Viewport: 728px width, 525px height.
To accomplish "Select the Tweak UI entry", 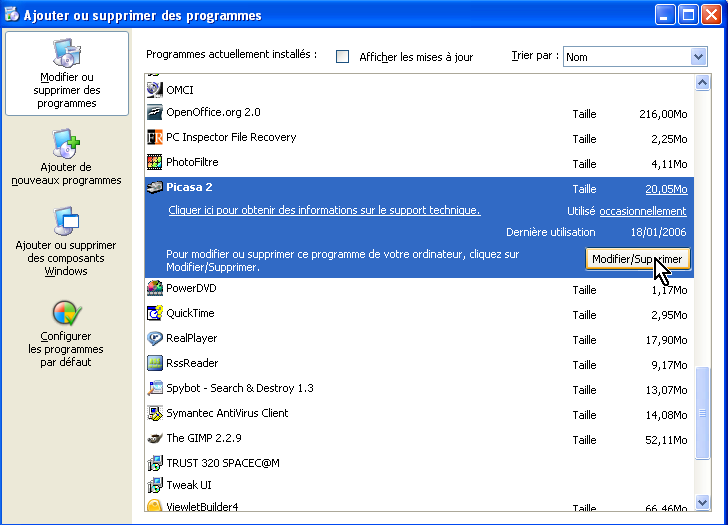I will pos(419,485).
